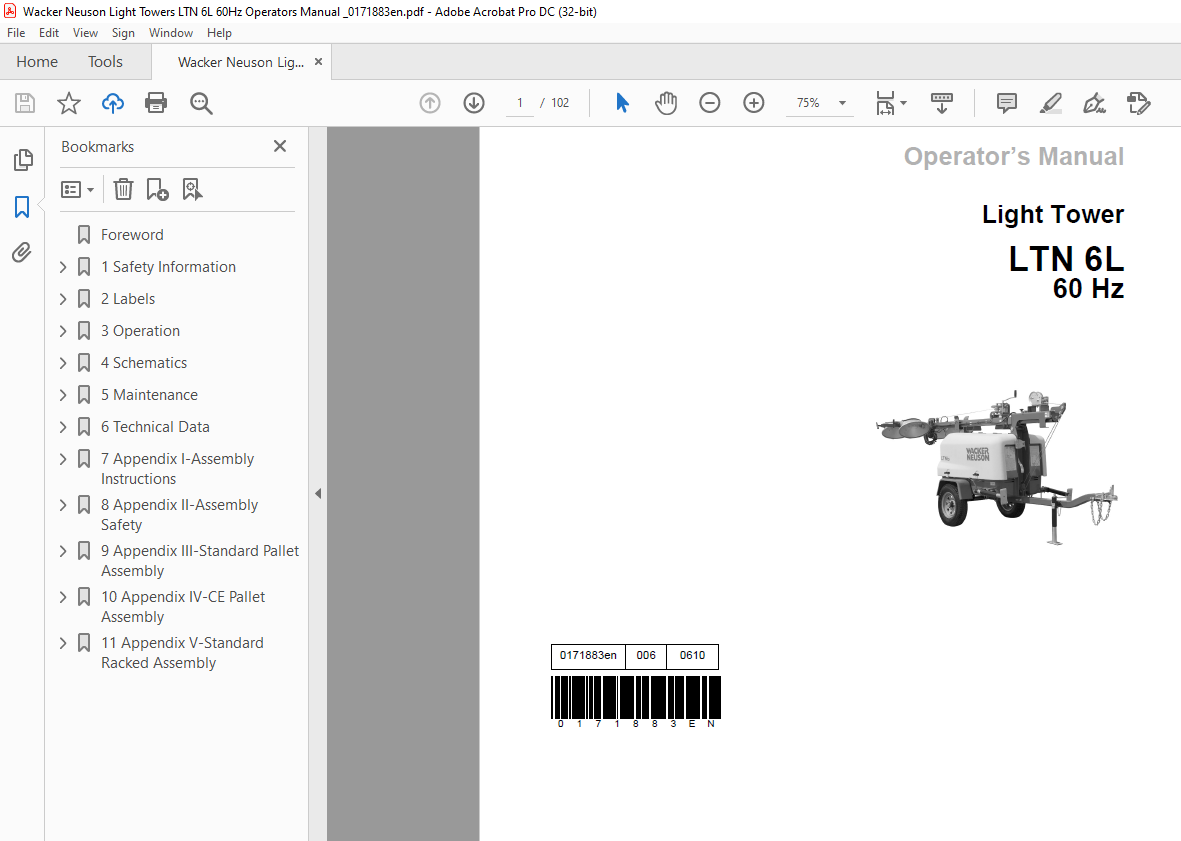Viewport: 1181px width, 841px height.
Task: Click the Operator's Manual heading text
Action: click(x=1014, y=157)
